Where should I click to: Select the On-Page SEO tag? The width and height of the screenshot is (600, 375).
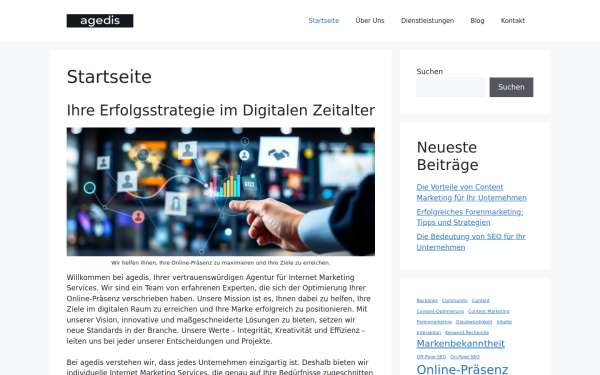click(465, 357)
